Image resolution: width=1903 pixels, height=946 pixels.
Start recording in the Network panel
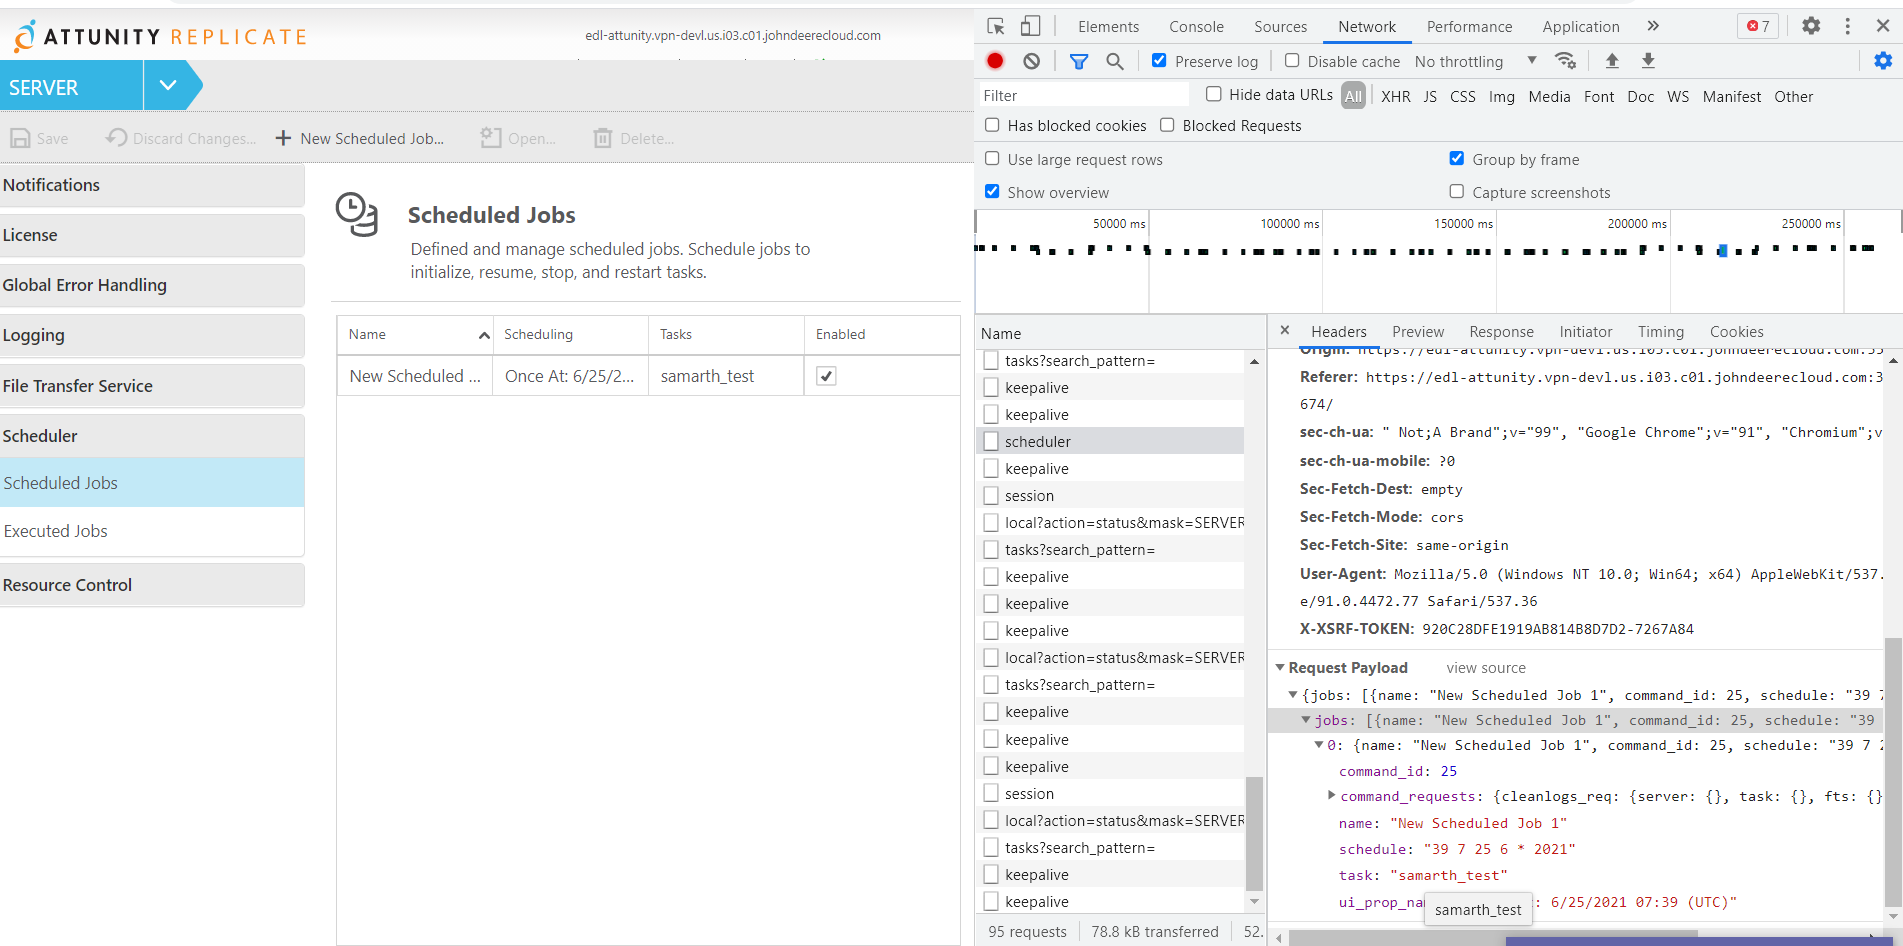coord(994,61)
